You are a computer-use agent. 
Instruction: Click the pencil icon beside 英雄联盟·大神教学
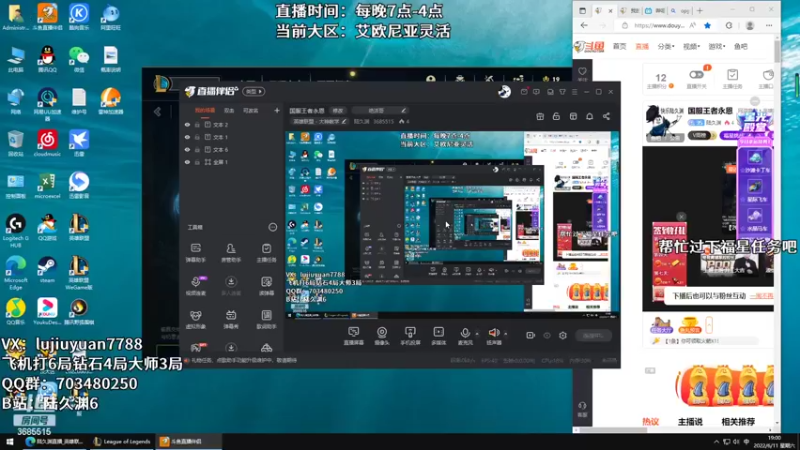(x=344, y=121)
